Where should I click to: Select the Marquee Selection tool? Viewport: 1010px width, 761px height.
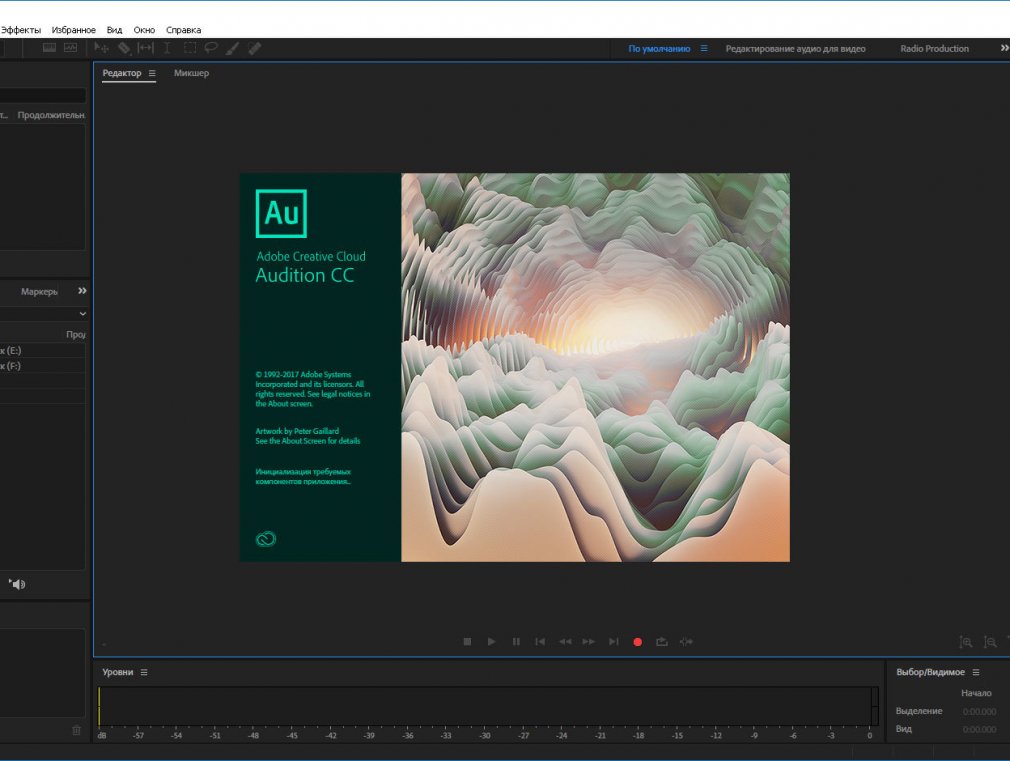point(189,48)
